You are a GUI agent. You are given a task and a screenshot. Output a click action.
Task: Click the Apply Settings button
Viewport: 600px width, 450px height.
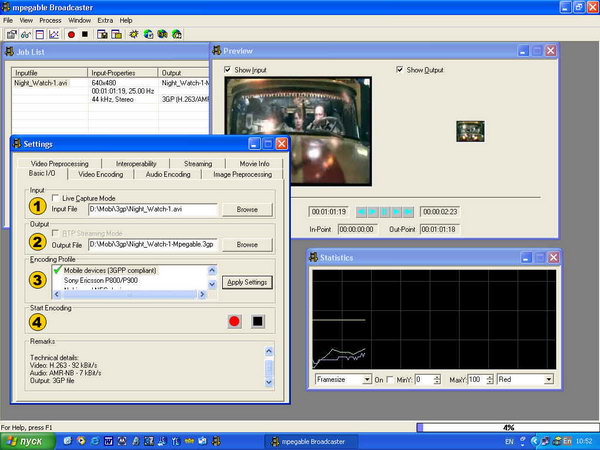[x=247, y=282]
